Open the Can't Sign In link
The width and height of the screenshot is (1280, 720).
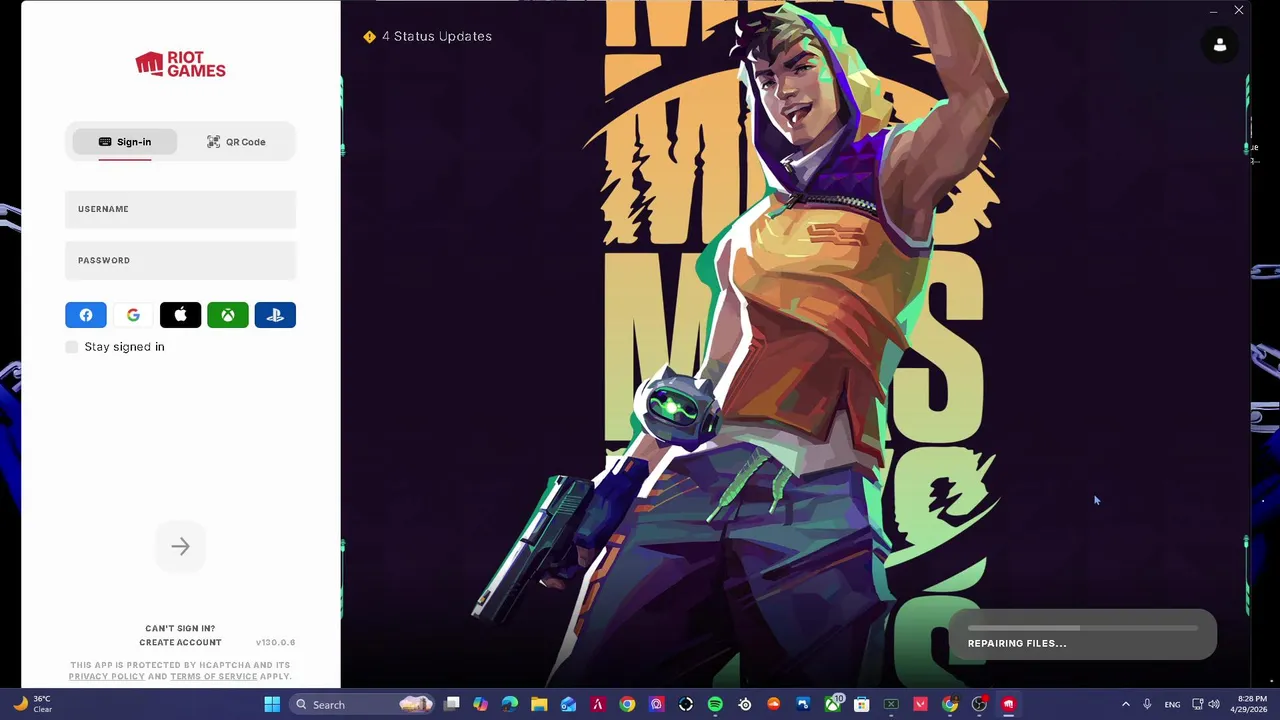click(180, 629)
